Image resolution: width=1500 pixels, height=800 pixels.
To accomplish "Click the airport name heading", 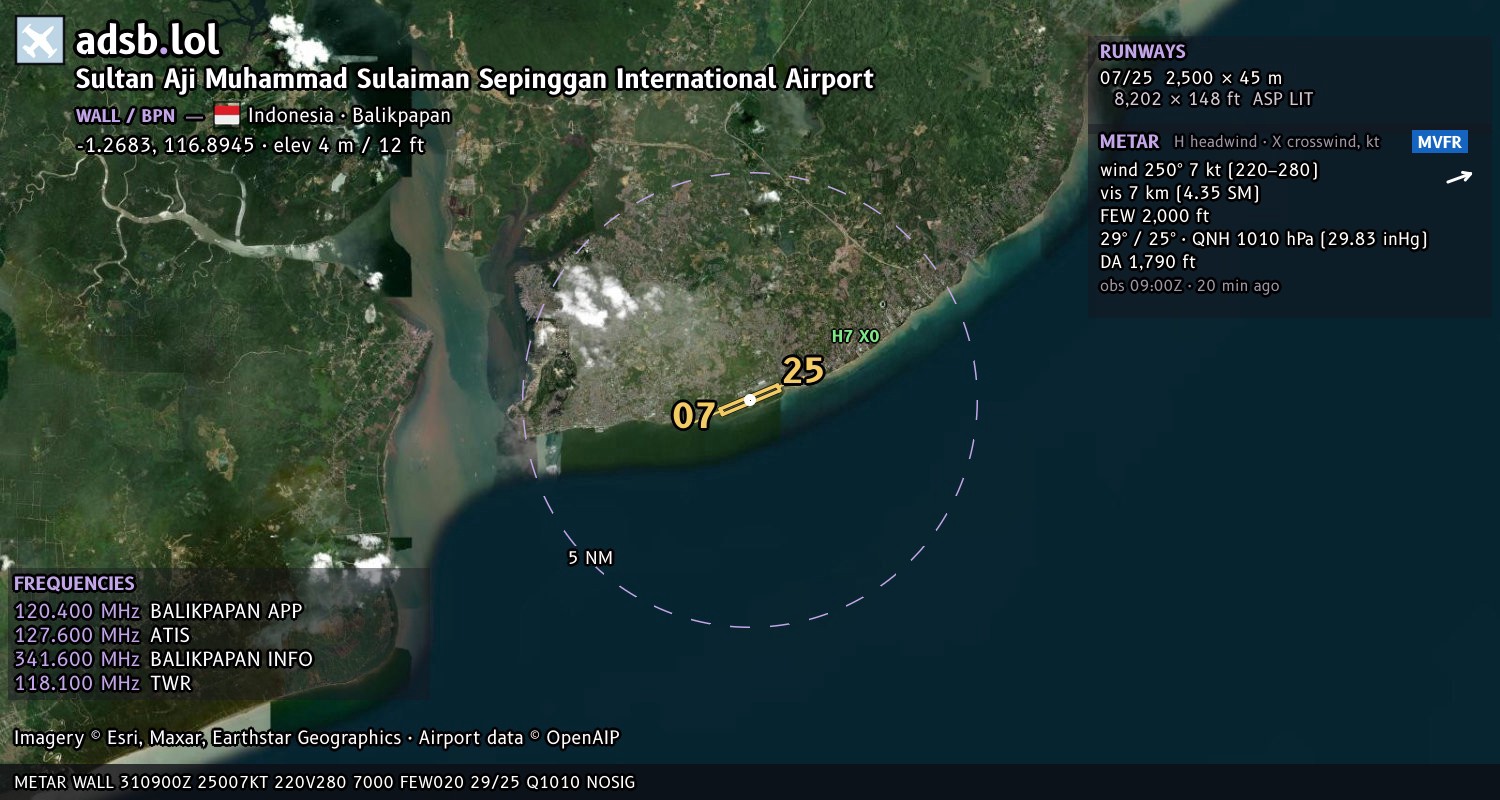I will 475,79.
